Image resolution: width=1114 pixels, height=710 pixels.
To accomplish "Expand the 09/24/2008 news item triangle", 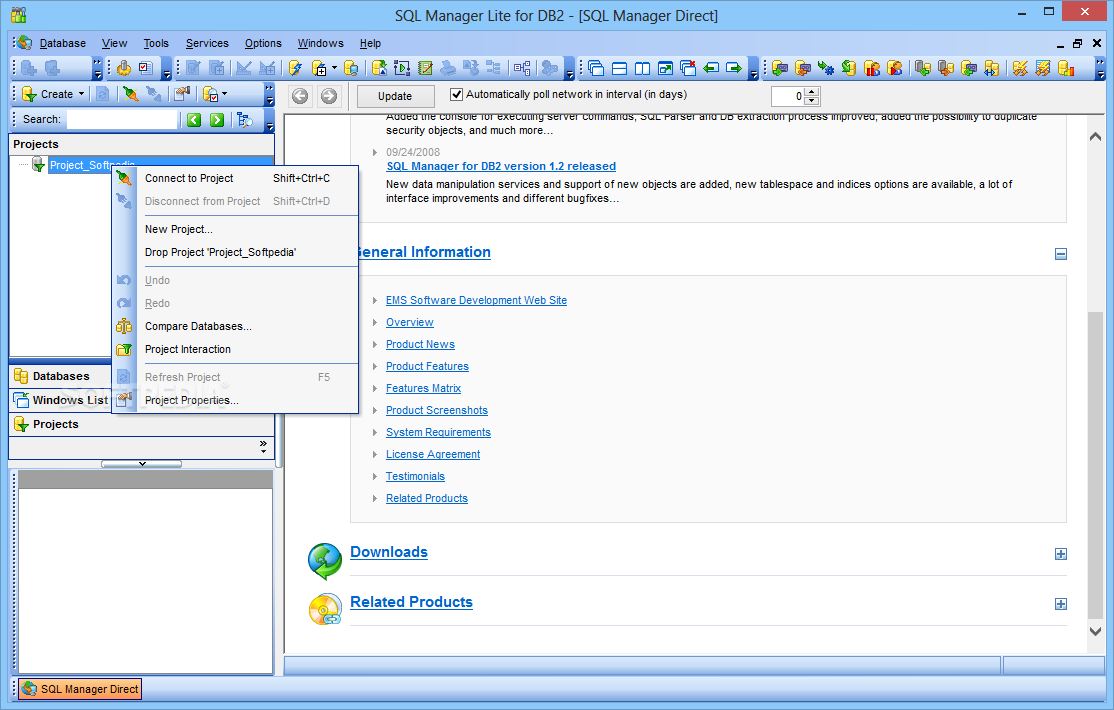I will click(375, 152).
